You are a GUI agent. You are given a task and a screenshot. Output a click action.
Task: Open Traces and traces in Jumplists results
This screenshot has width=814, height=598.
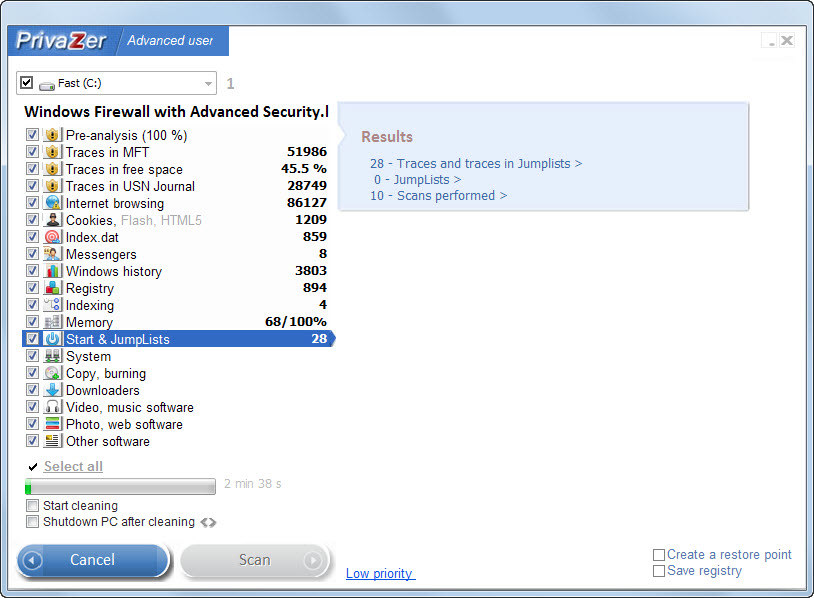[x=476, y=164]
